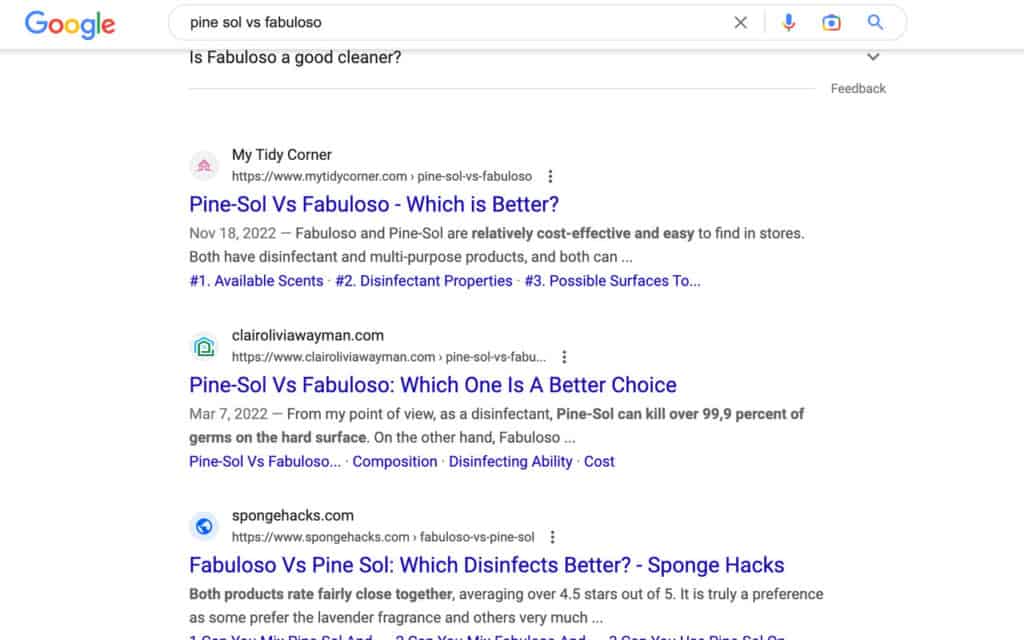
Task: Click into the search input field
Action: pos(450,23)
